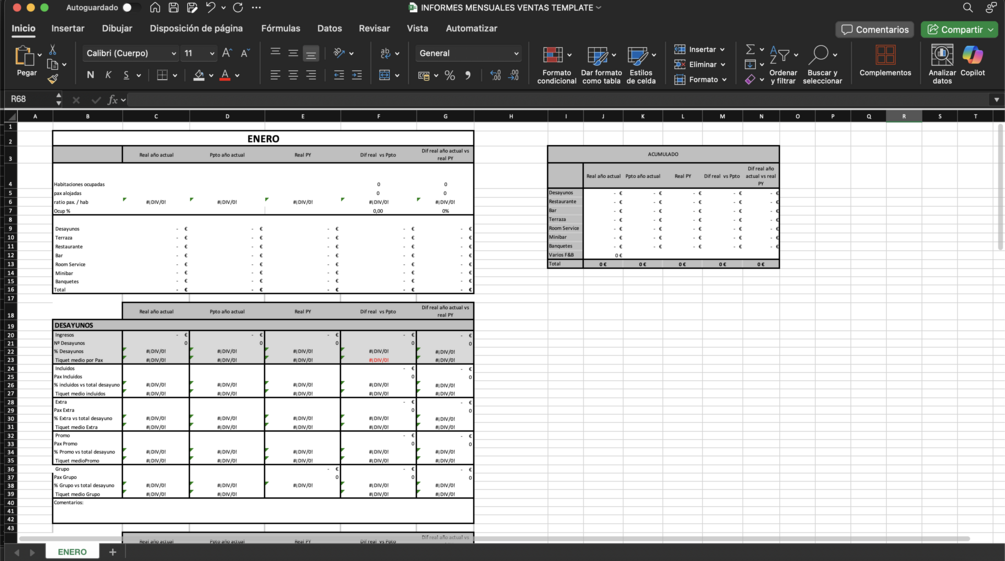The image size is (1005, 561).
Task: Click the Pegar (paste) icon
Action: pyautogui.click(x=25, y=56)
